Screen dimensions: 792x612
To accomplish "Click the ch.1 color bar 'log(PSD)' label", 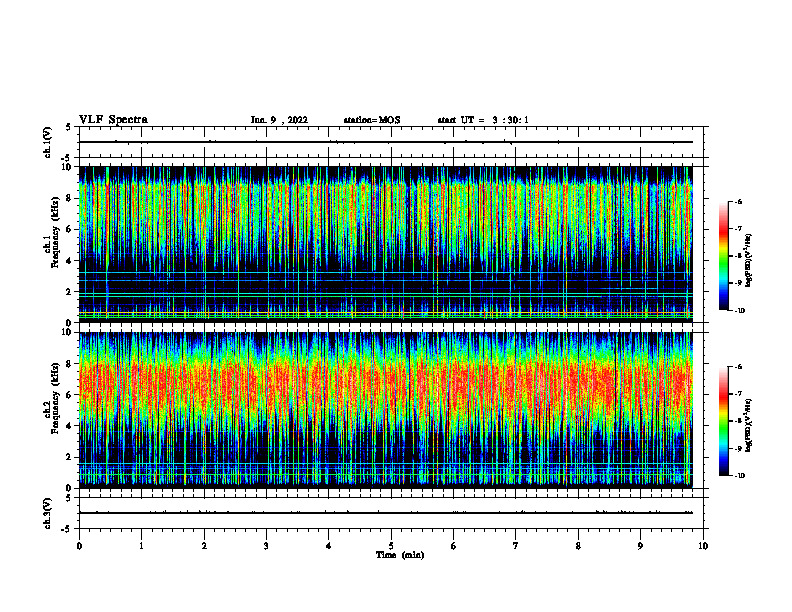I will 748,260.
